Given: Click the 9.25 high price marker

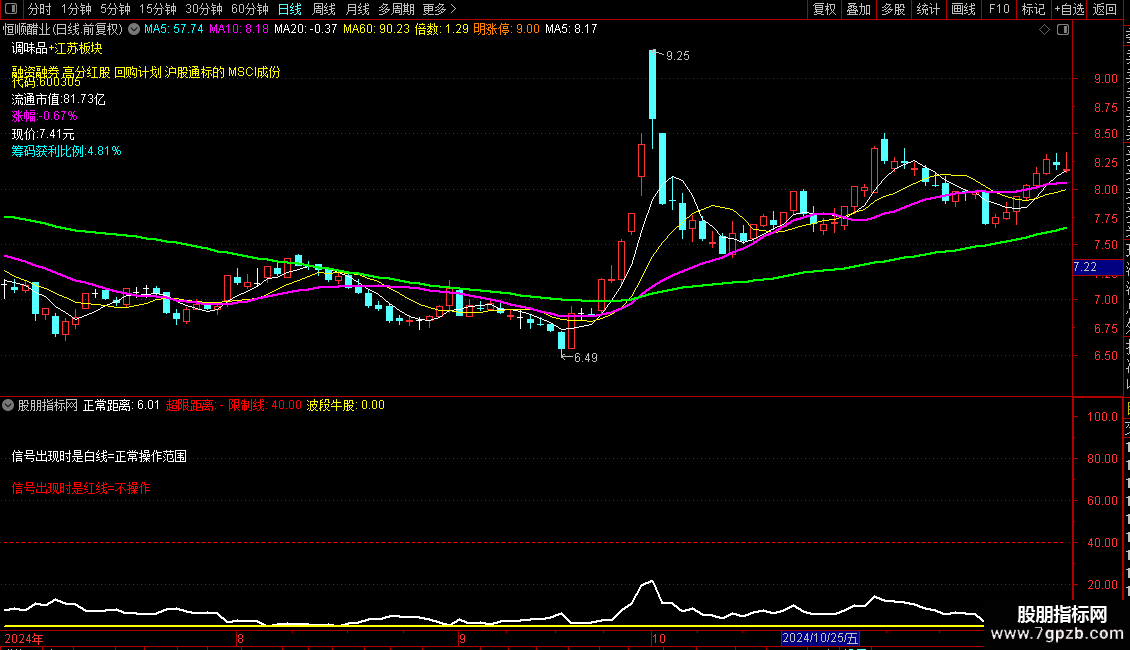Looking at the screenshot, I should pyautogui.click(x=677, y=56).
